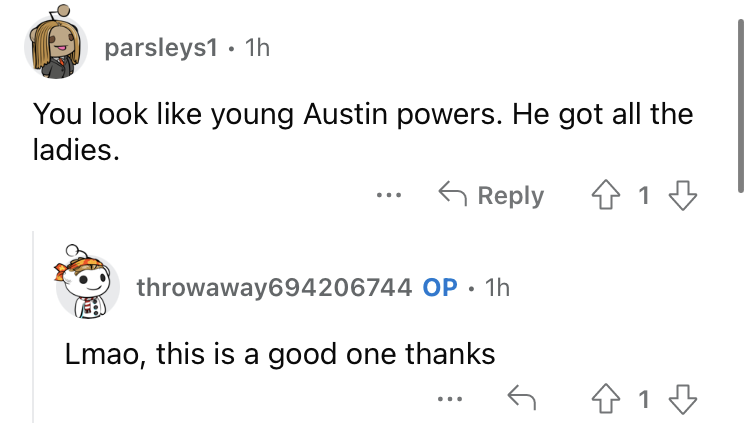Click the 1h timestamp next to OP badge
750x423 pixels.
coord(497,287)
